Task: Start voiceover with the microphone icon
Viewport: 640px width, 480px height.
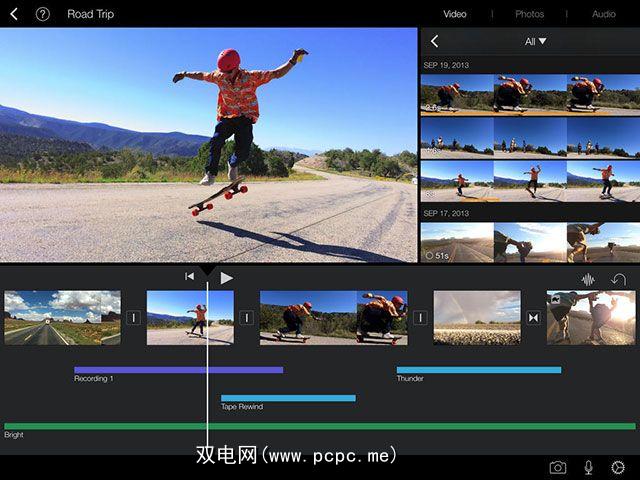Action: pyautogui.click(x=588, y=467)
